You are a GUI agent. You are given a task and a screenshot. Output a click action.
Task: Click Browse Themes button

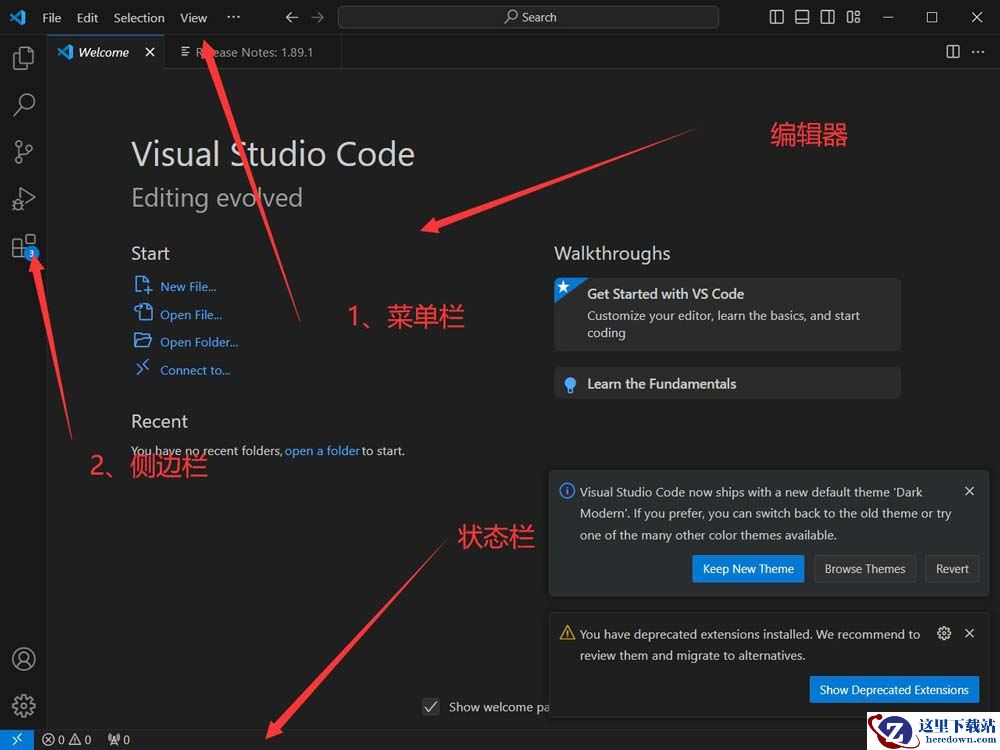pos(865,569)
